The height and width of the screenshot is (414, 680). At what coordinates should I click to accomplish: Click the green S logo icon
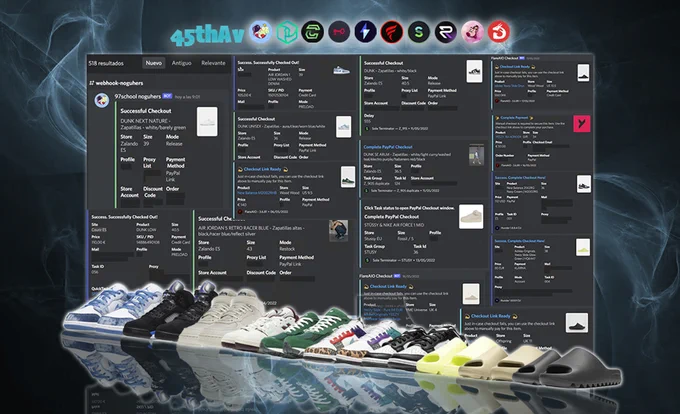click(418, 32)
